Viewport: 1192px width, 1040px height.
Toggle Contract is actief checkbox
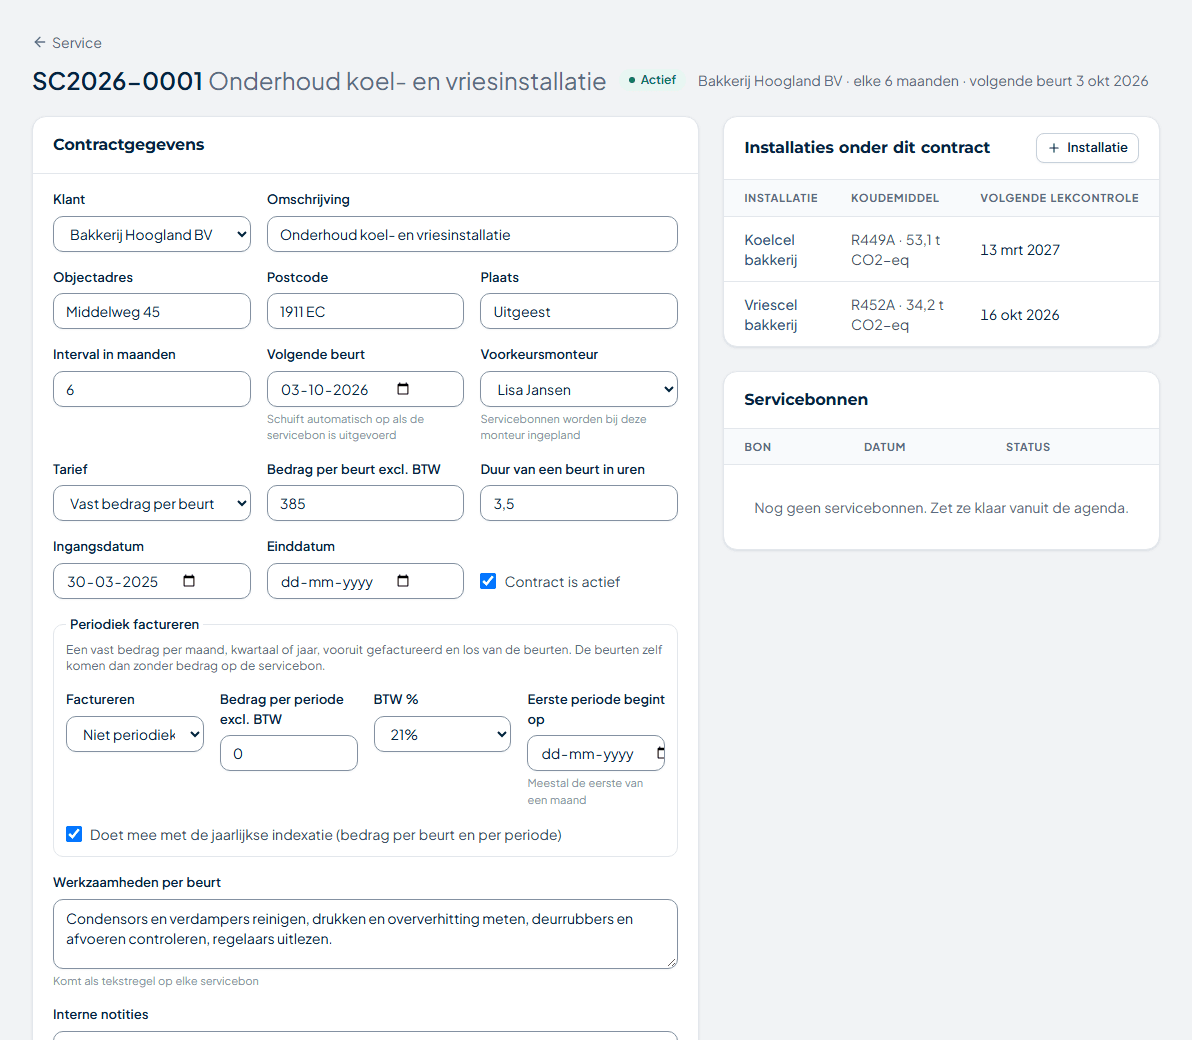488,581
